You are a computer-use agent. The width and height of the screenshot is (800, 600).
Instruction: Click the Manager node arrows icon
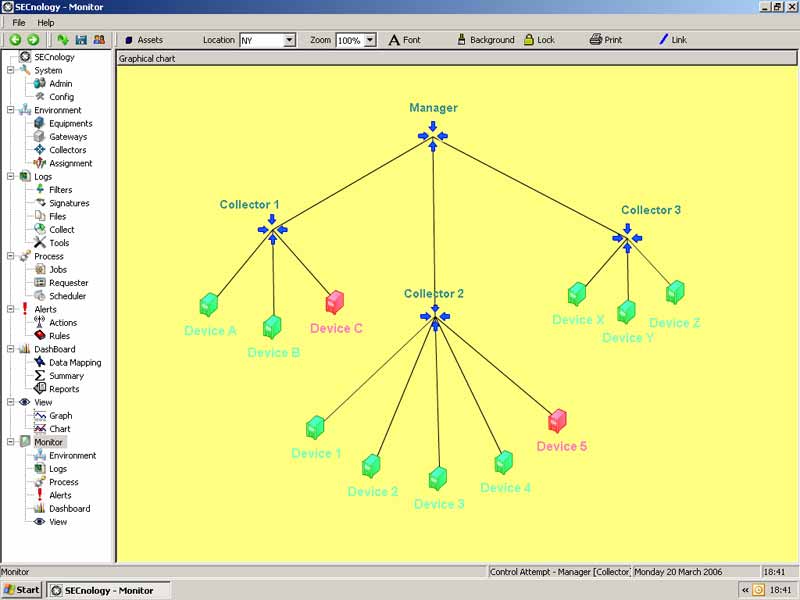[x=433, y=136]
